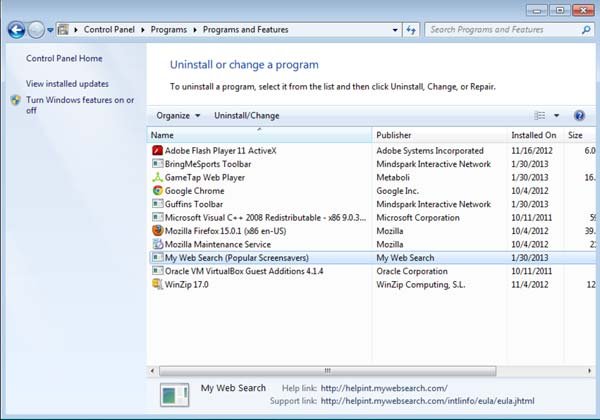The width and height of the screenshot is (600, 420).
Task: Sort by Size column header
Action: coord(579,135)
